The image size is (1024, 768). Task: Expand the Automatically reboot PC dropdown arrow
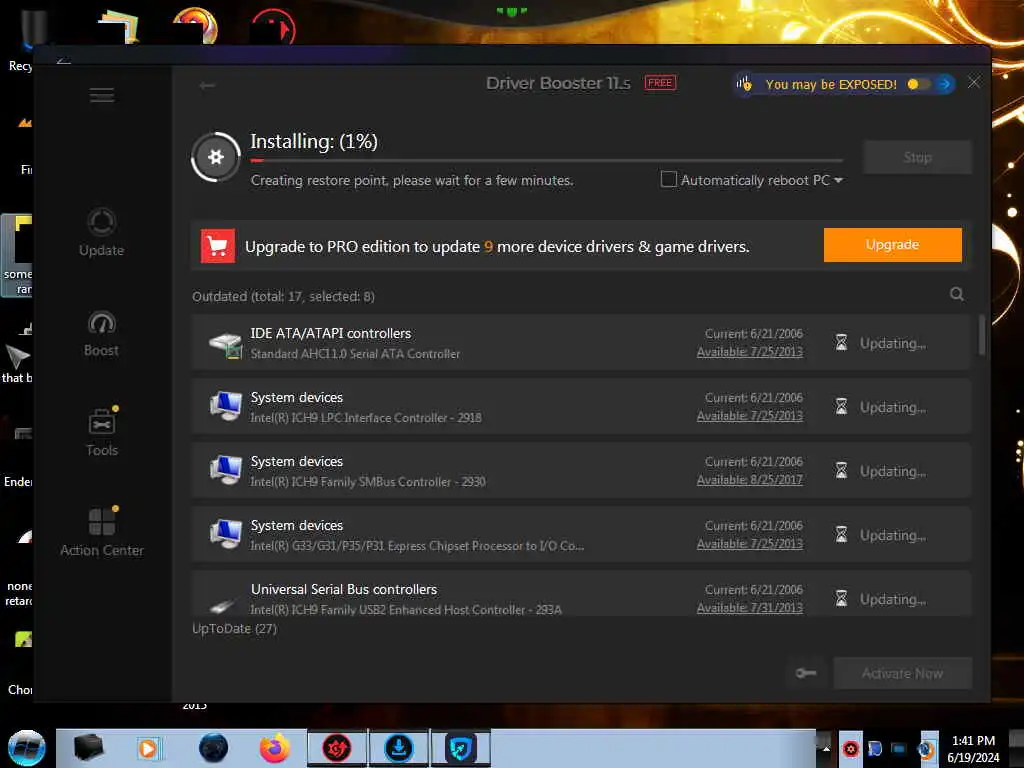tap(839, 180)
